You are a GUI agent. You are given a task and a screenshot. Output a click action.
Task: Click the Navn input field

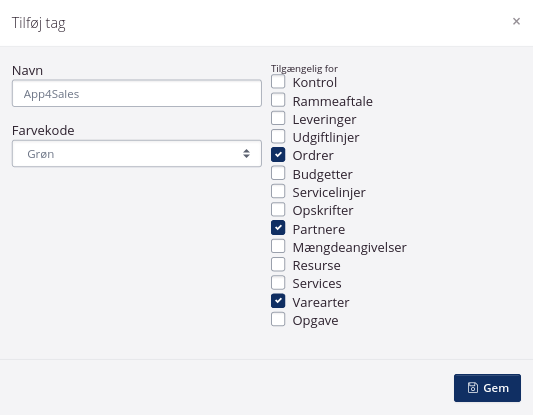pyautogui.click(x=137, y=93)
